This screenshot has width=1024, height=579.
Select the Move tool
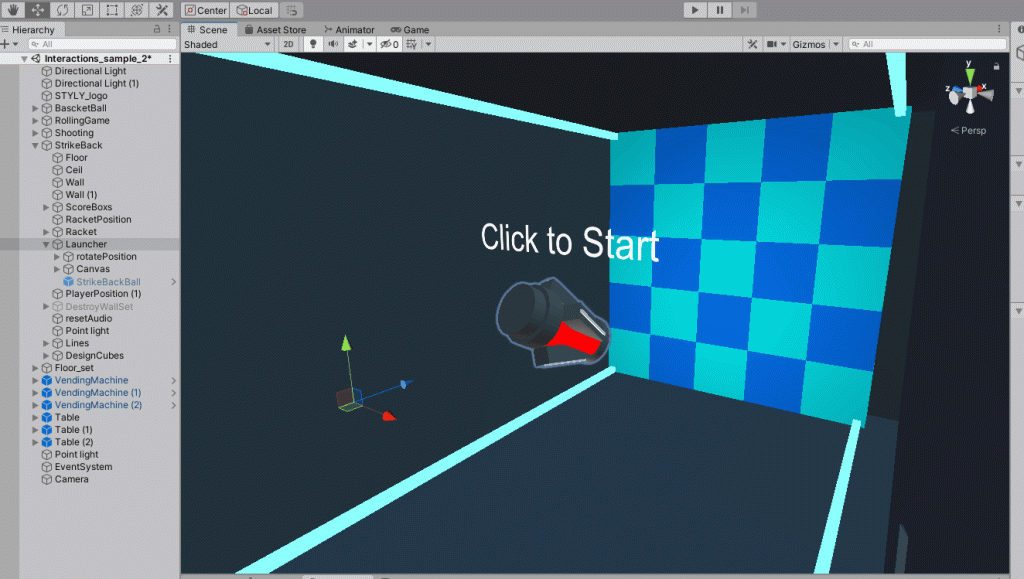(37, 10)
